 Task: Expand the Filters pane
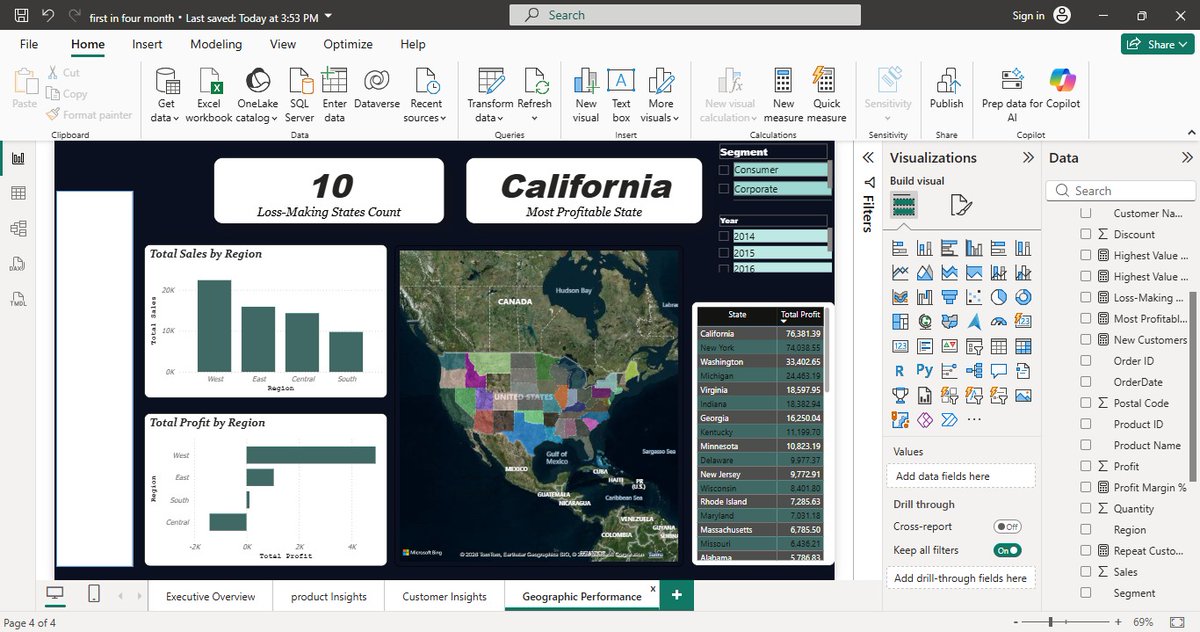coord(868,158)
